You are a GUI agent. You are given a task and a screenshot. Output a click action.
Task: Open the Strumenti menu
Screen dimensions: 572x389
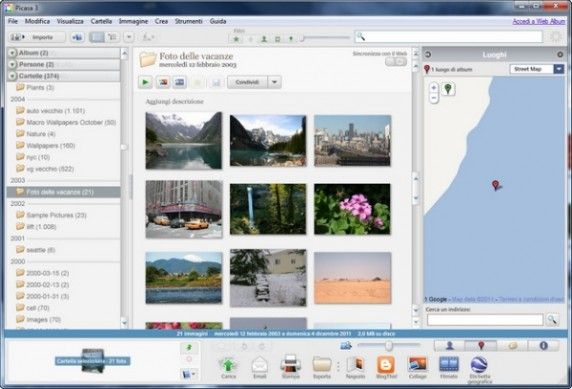click(x=188, y=21)
